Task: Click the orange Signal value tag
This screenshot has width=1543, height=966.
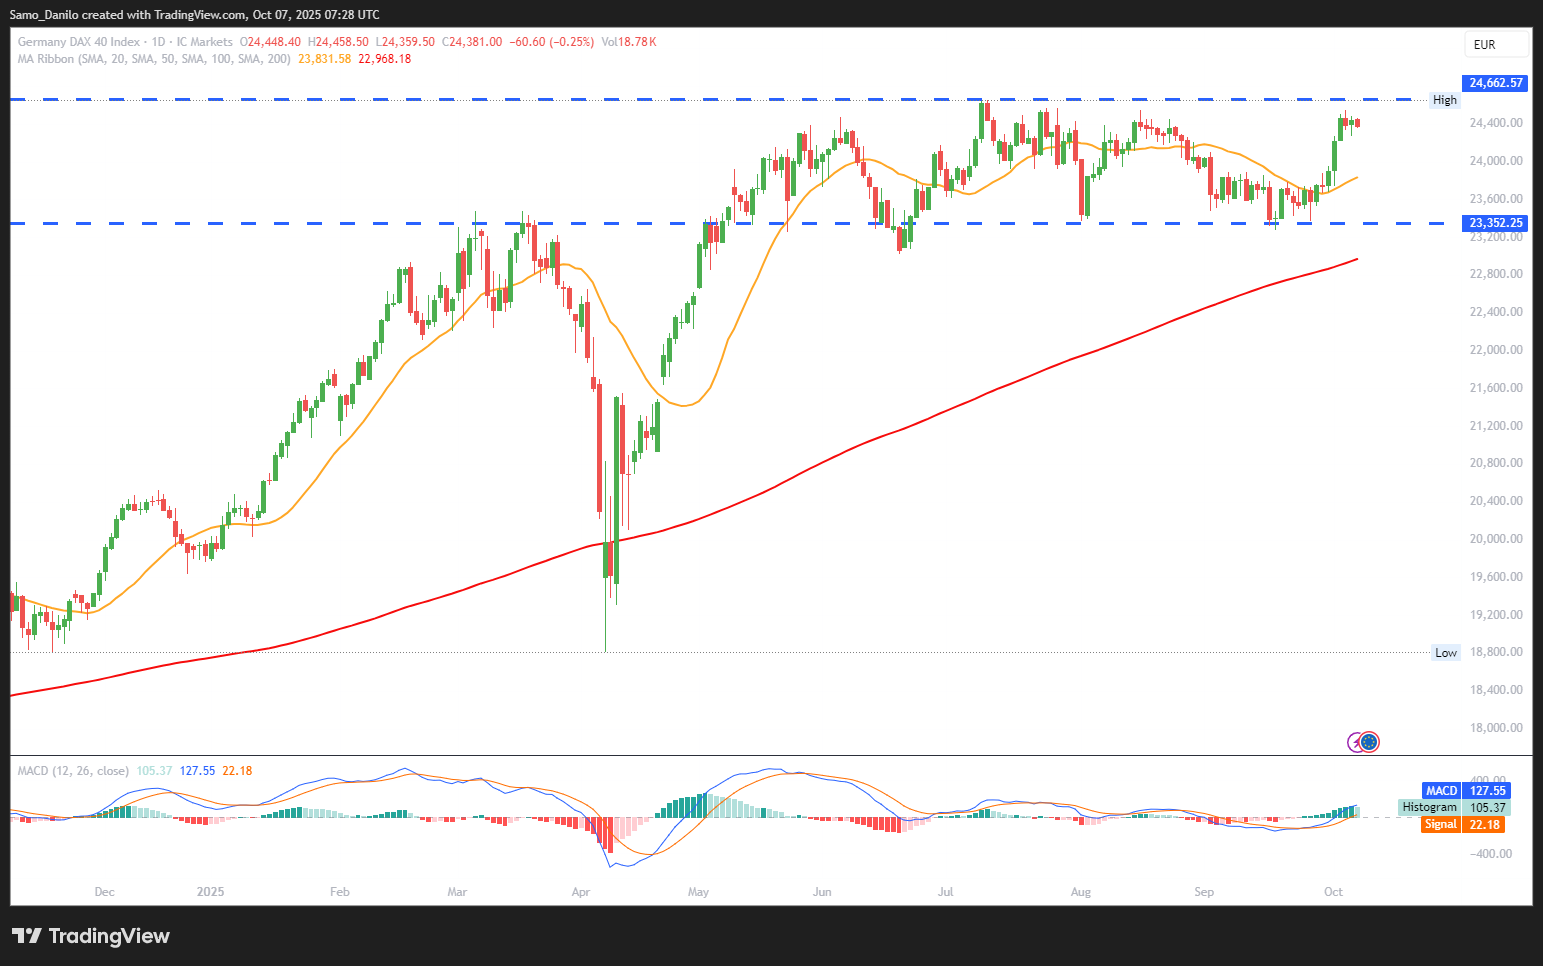Action: tap(1462, 824)
